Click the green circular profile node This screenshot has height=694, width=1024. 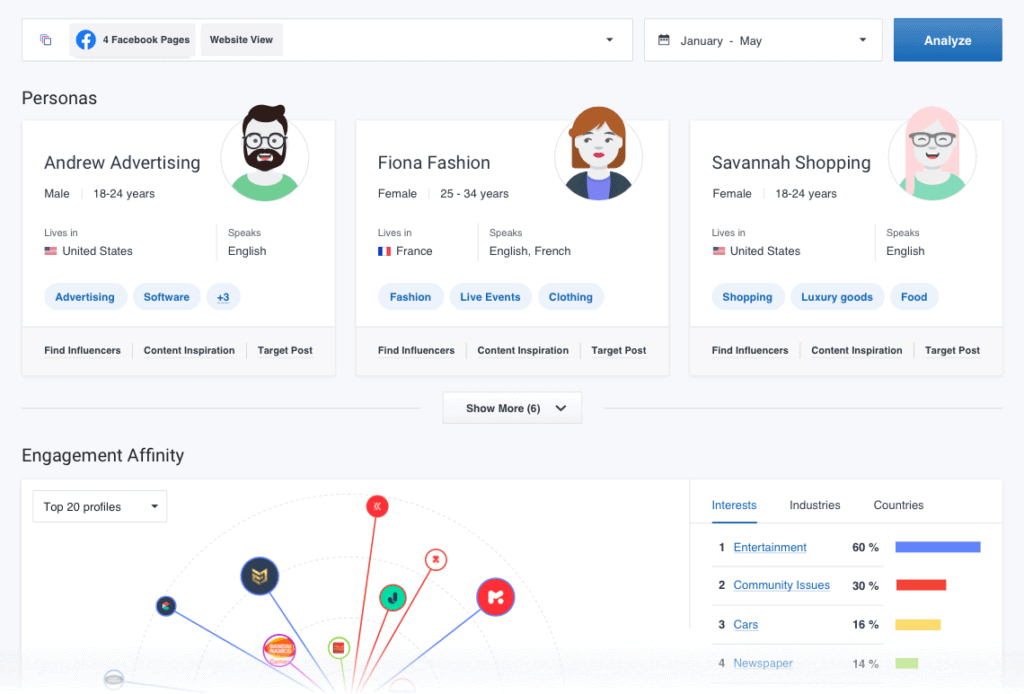pyautogui.click(x=392, y=598)
